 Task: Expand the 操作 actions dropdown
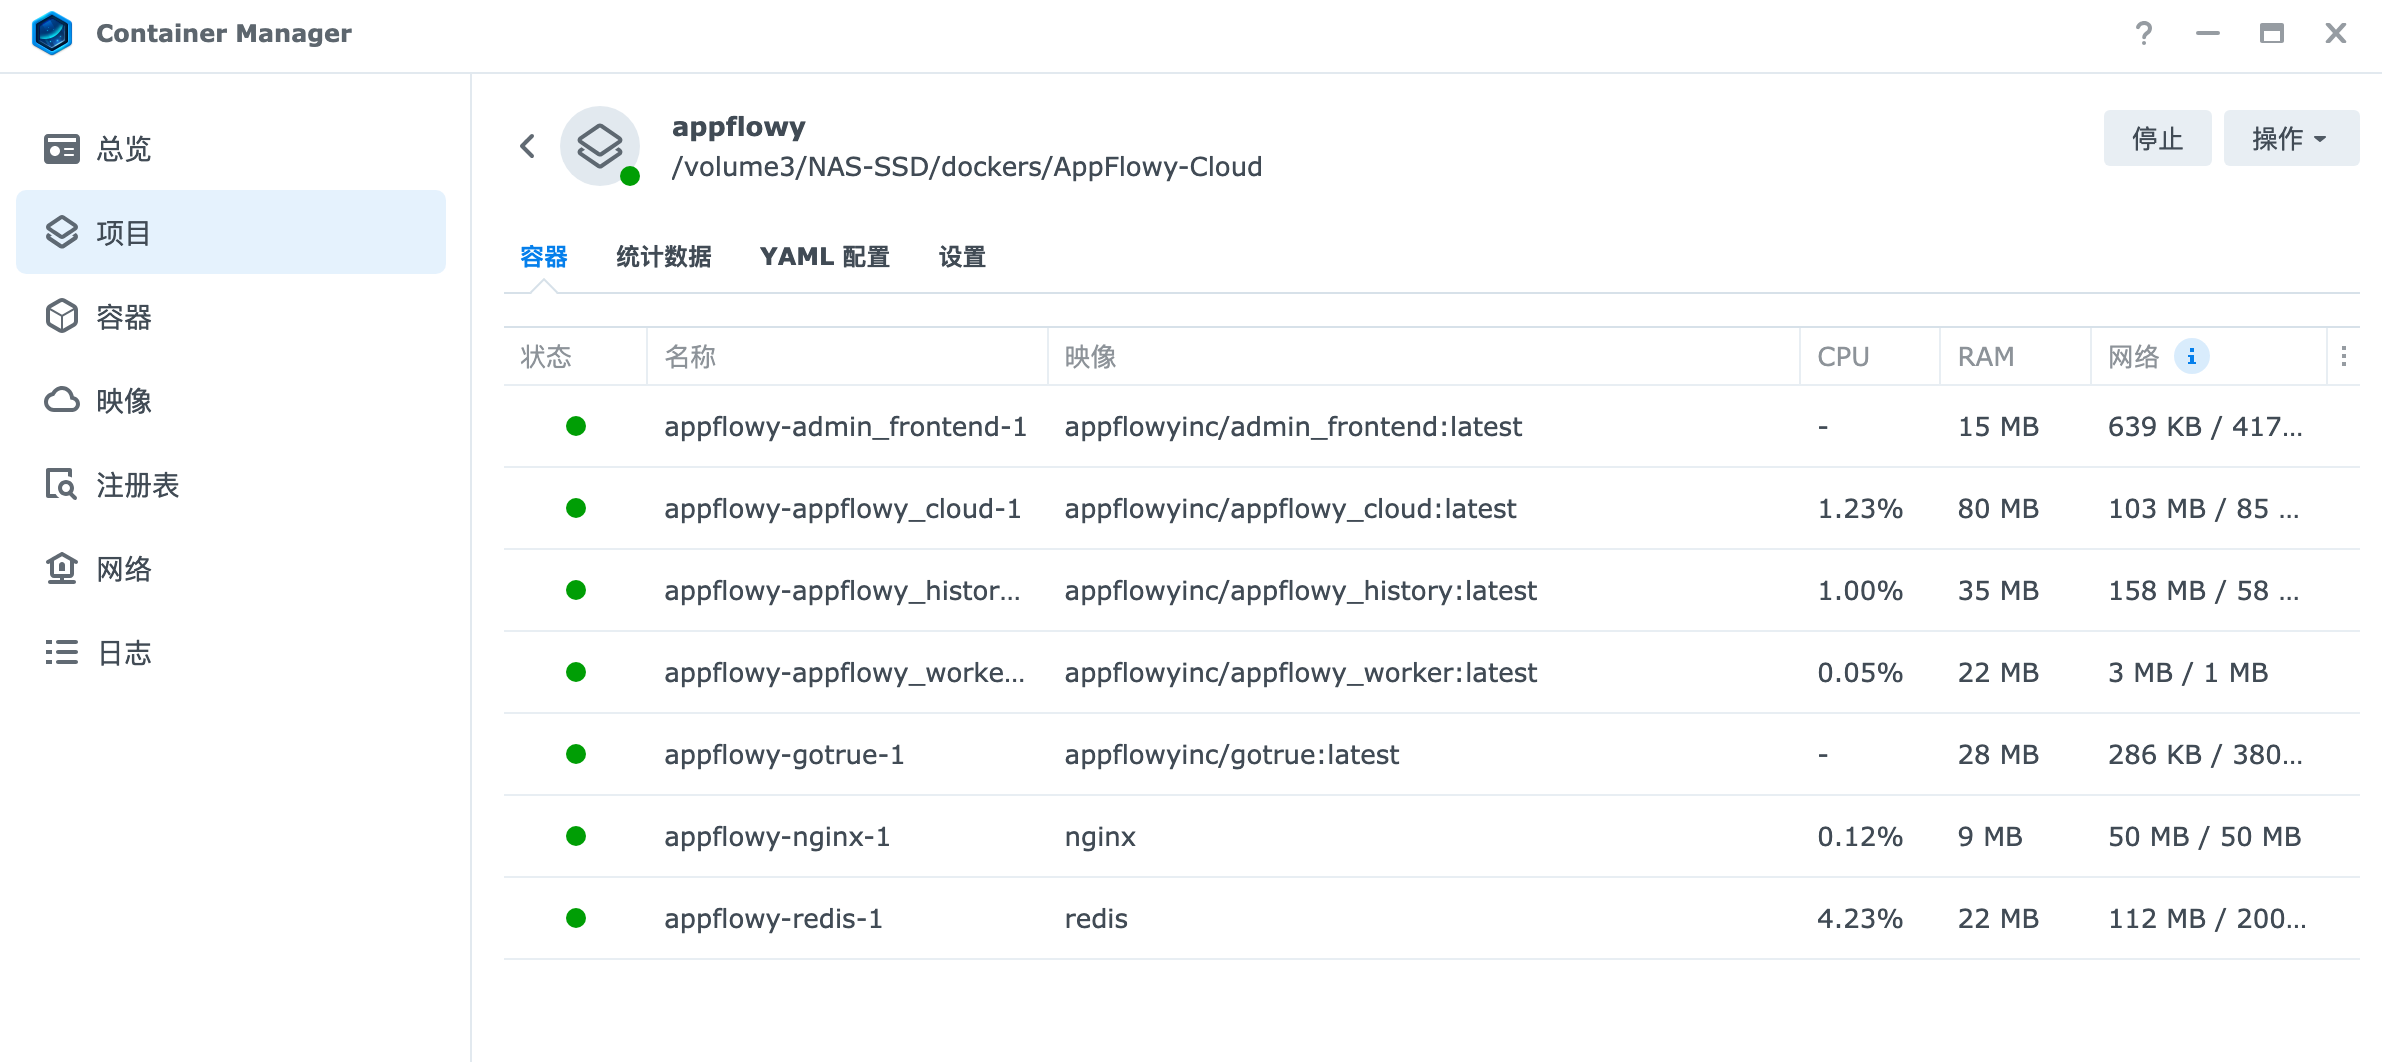coord(2291,138)
